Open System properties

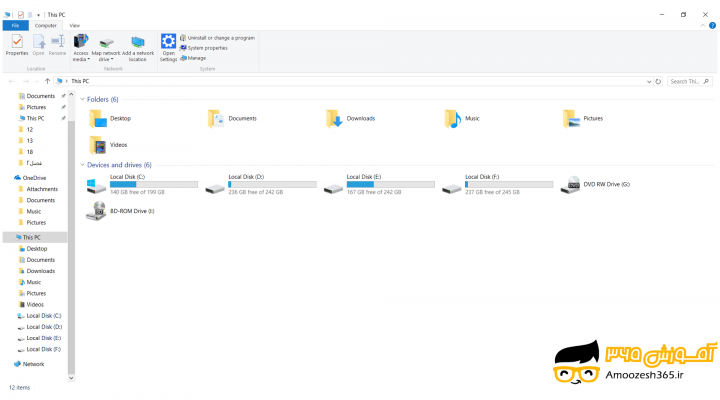click(204, 48)
